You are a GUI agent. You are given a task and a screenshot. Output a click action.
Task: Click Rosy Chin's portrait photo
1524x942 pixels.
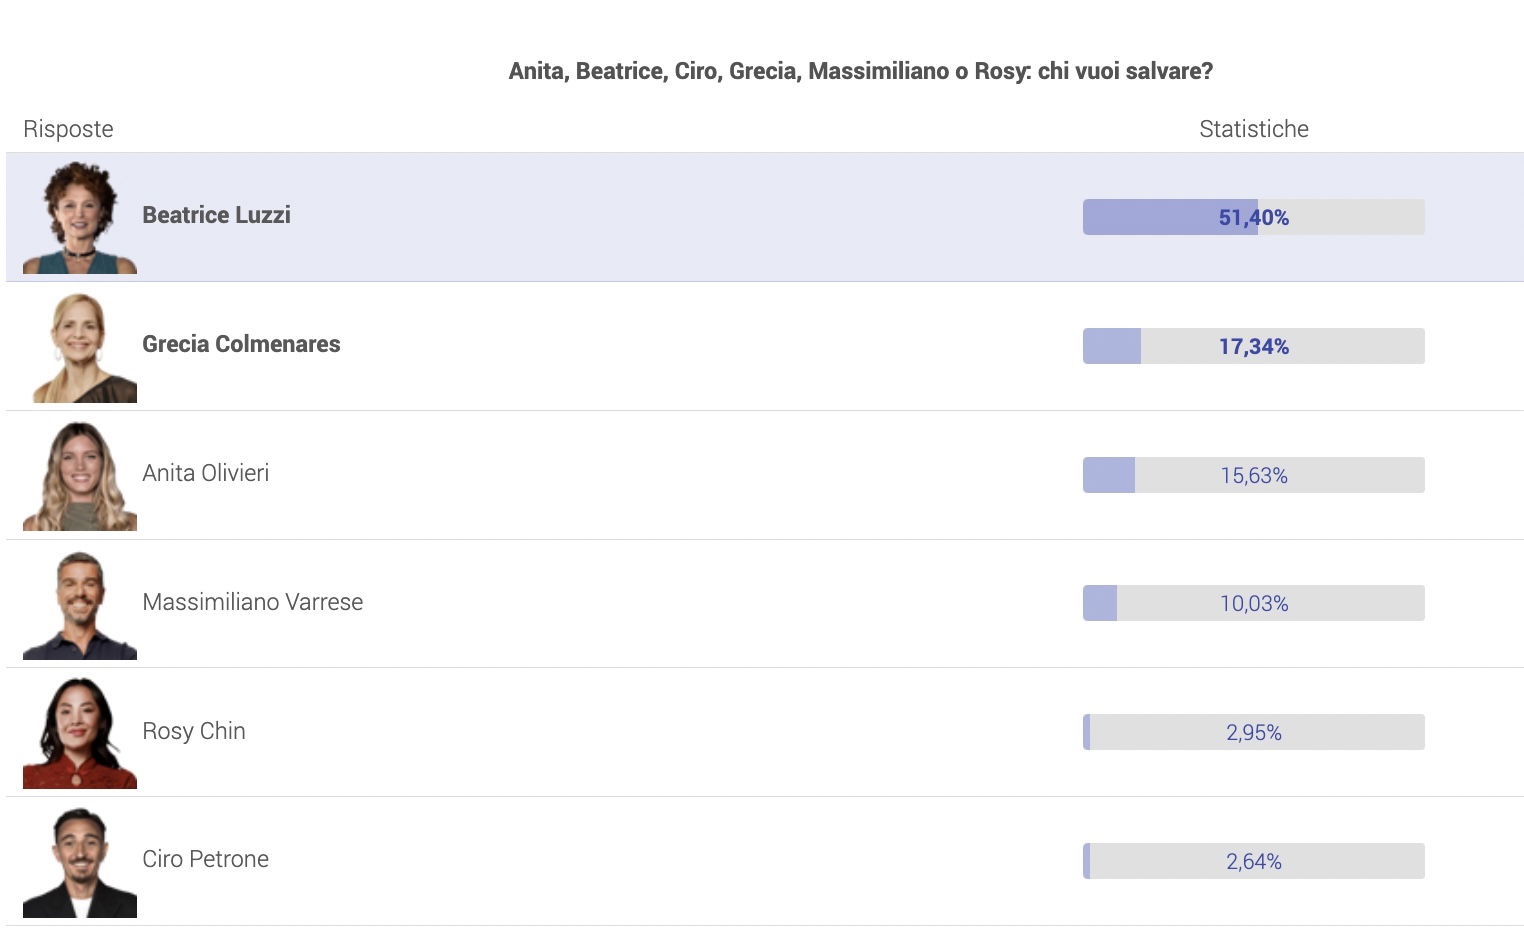pos(80,733)
